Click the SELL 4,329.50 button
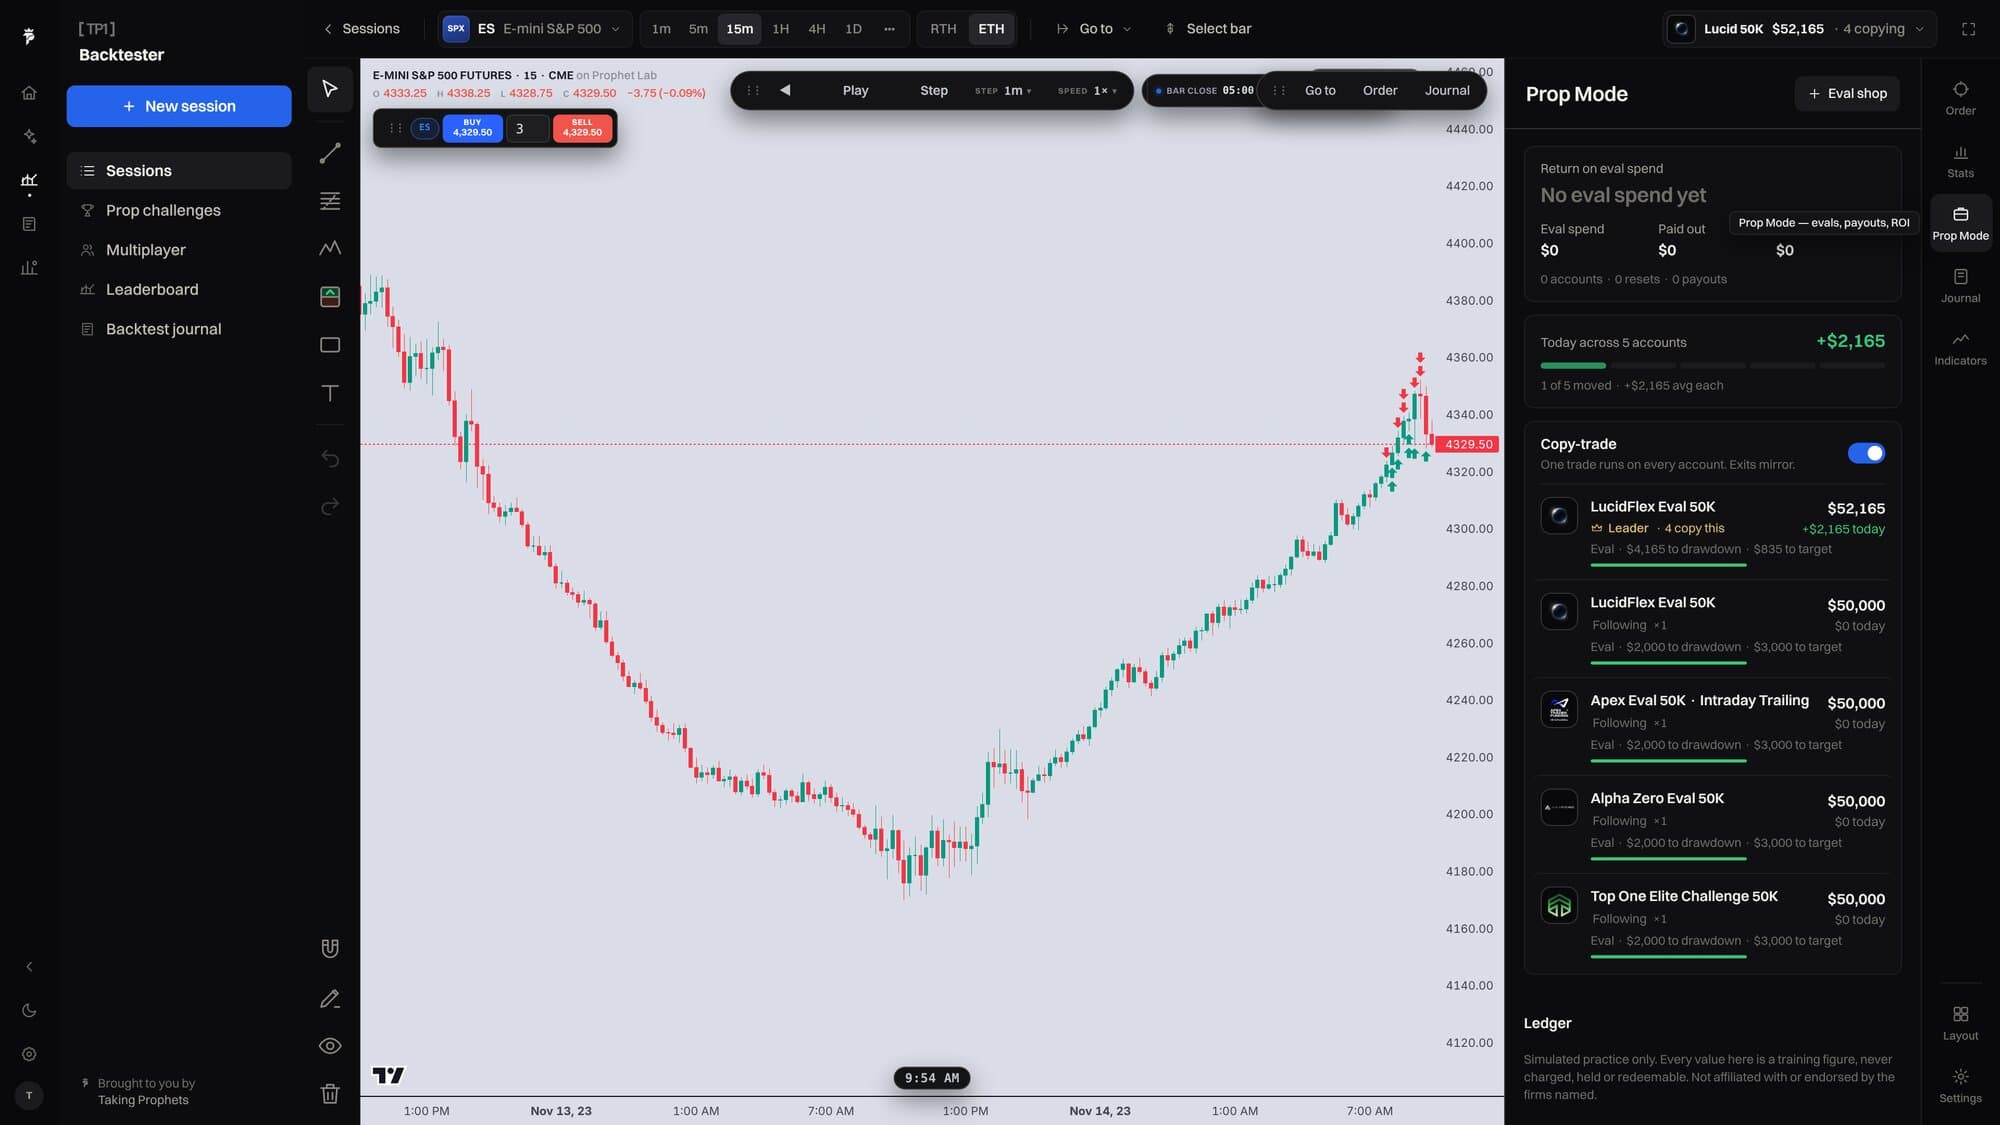Viewport: 2000px width, 1125px height. (582, 128)
